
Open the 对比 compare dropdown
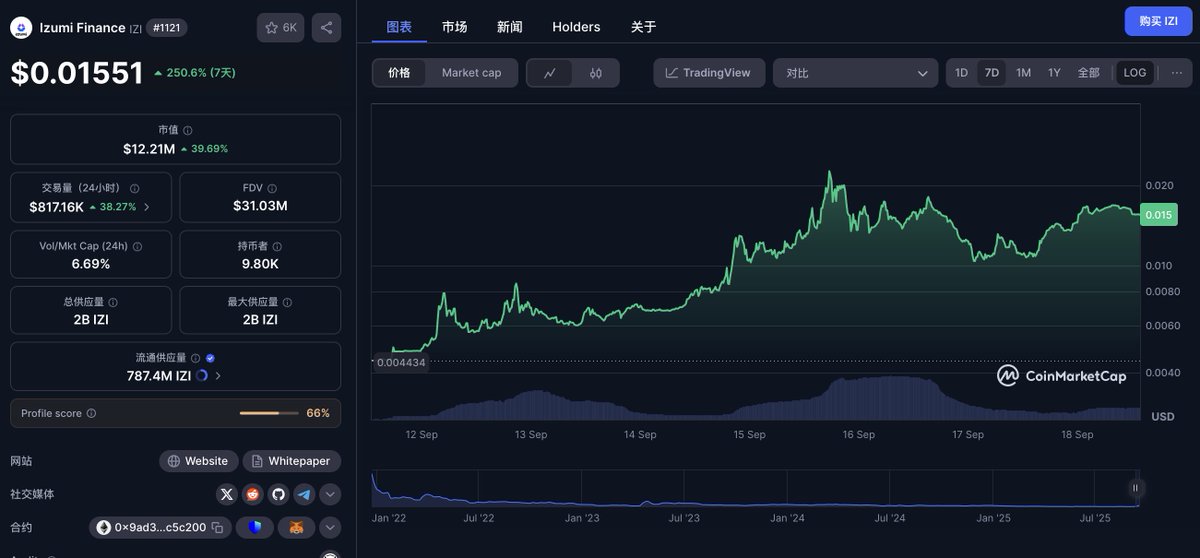[856, 73]
